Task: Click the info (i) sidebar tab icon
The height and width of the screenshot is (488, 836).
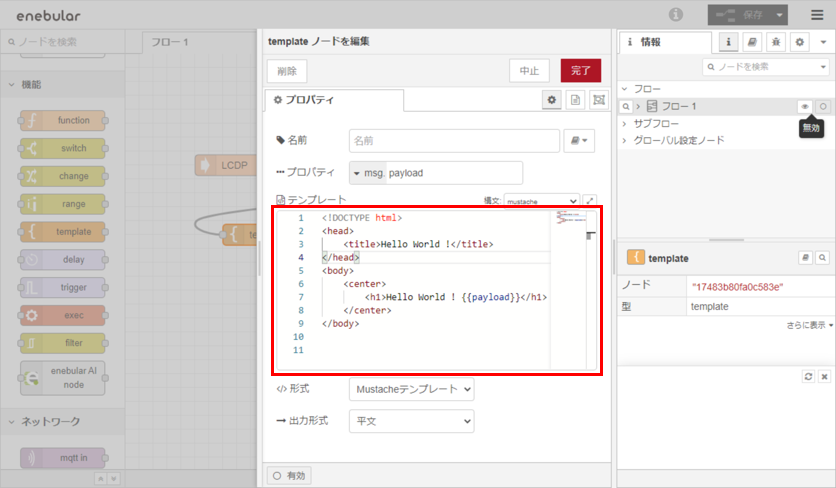Action: tap(728, 42)
